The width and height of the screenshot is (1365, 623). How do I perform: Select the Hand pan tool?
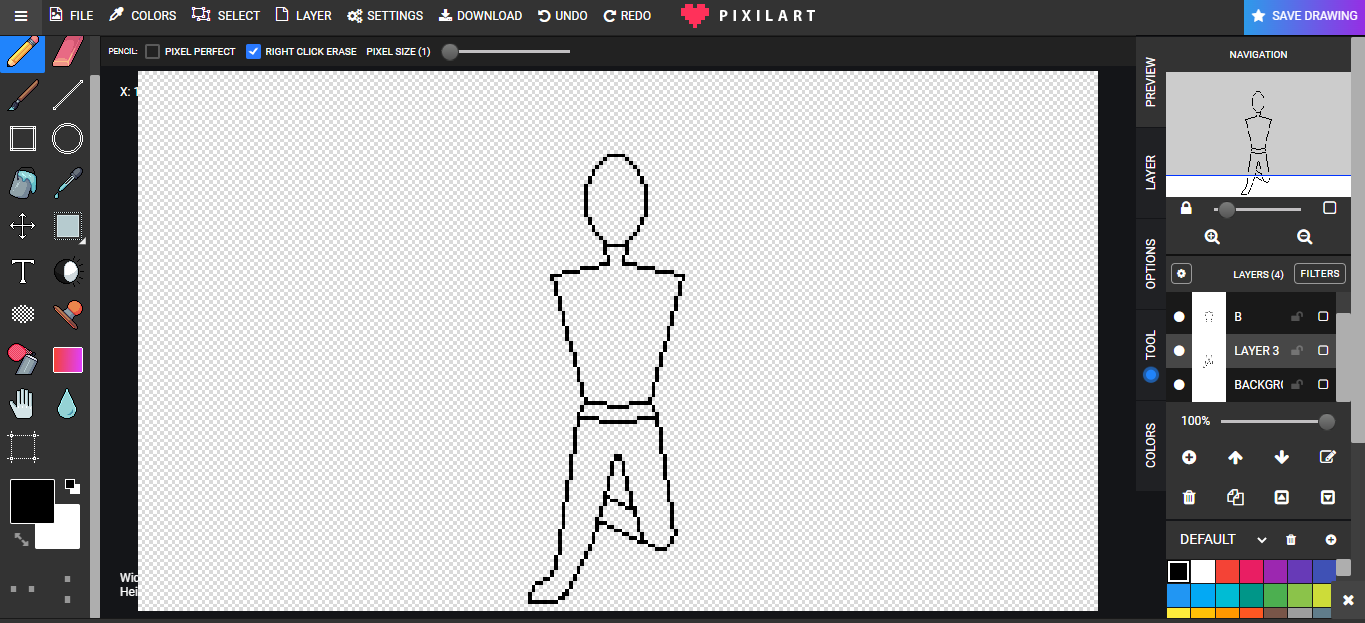(23, 403)
